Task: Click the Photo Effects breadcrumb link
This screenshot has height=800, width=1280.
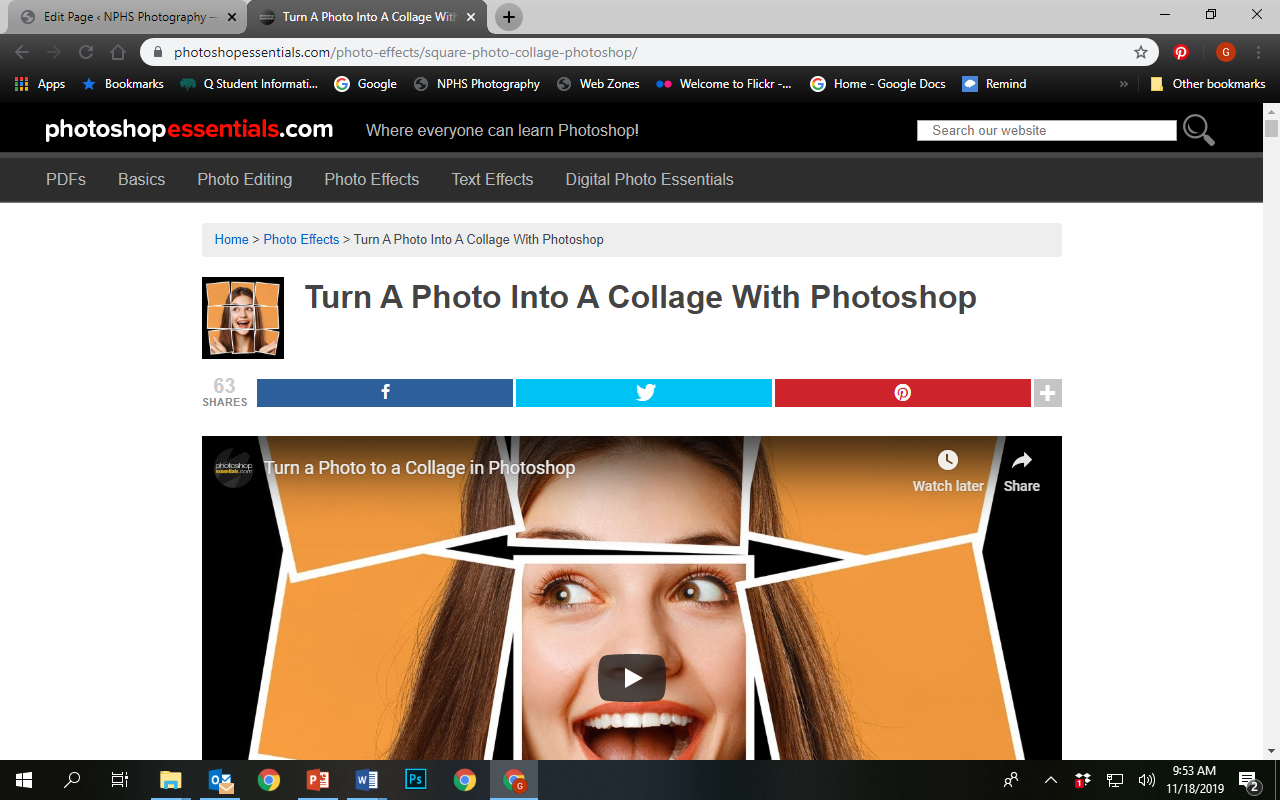Action: coord(301,239)
